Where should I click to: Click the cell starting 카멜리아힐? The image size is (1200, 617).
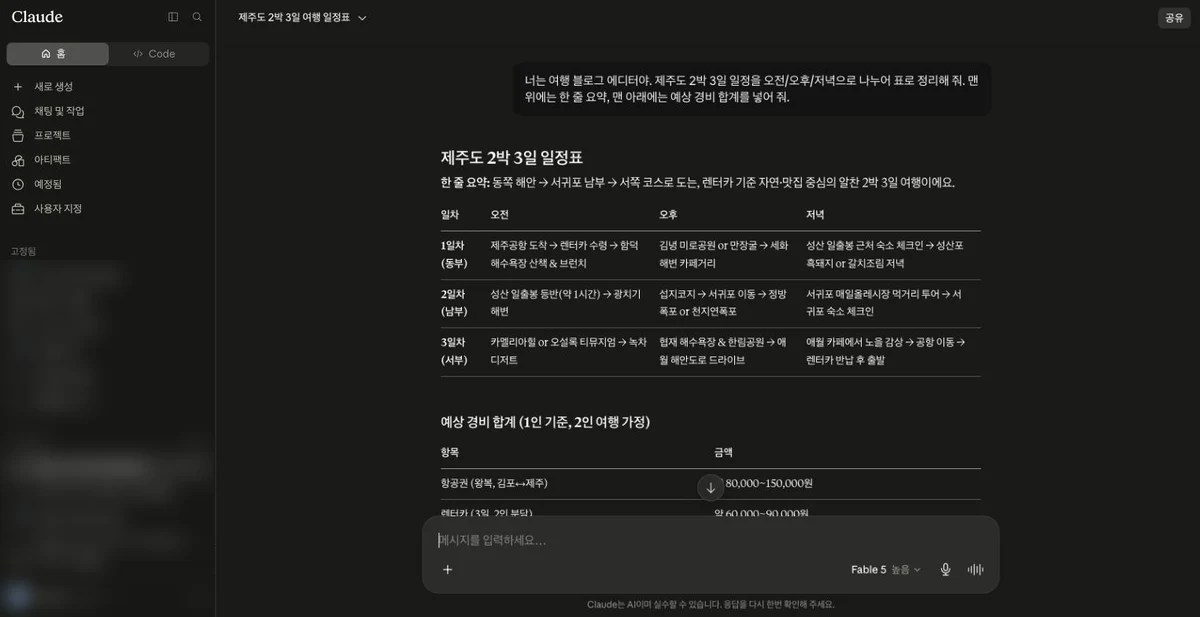568,351
